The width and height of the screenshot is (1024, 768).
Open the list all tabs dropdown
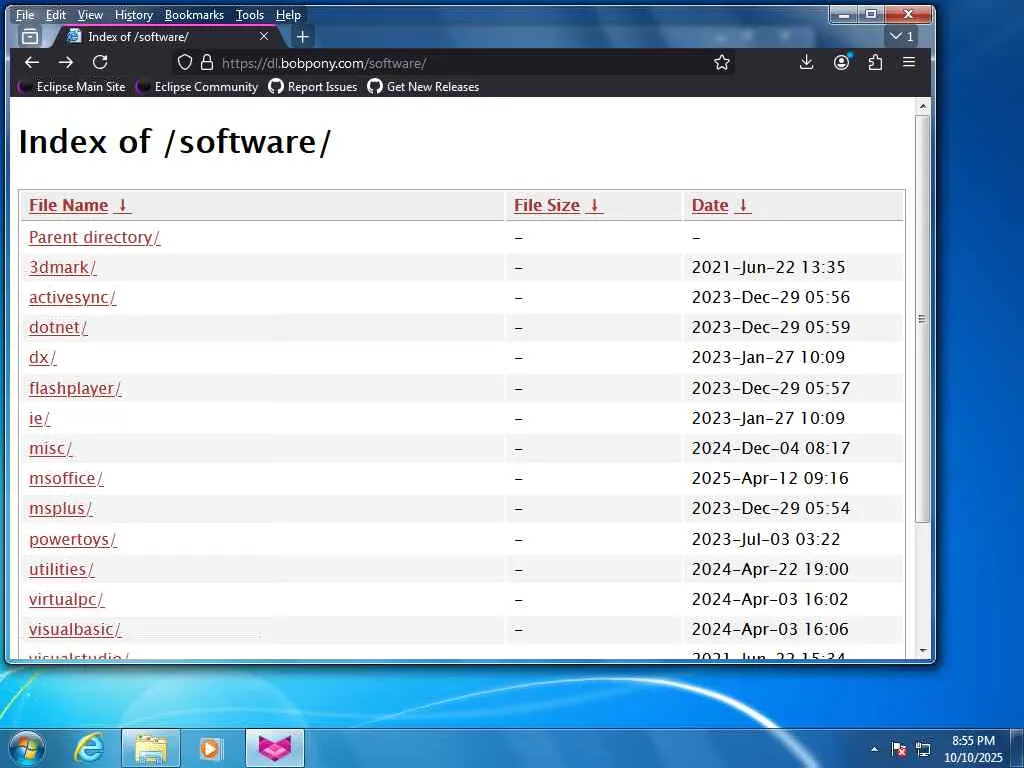[902, 37]
